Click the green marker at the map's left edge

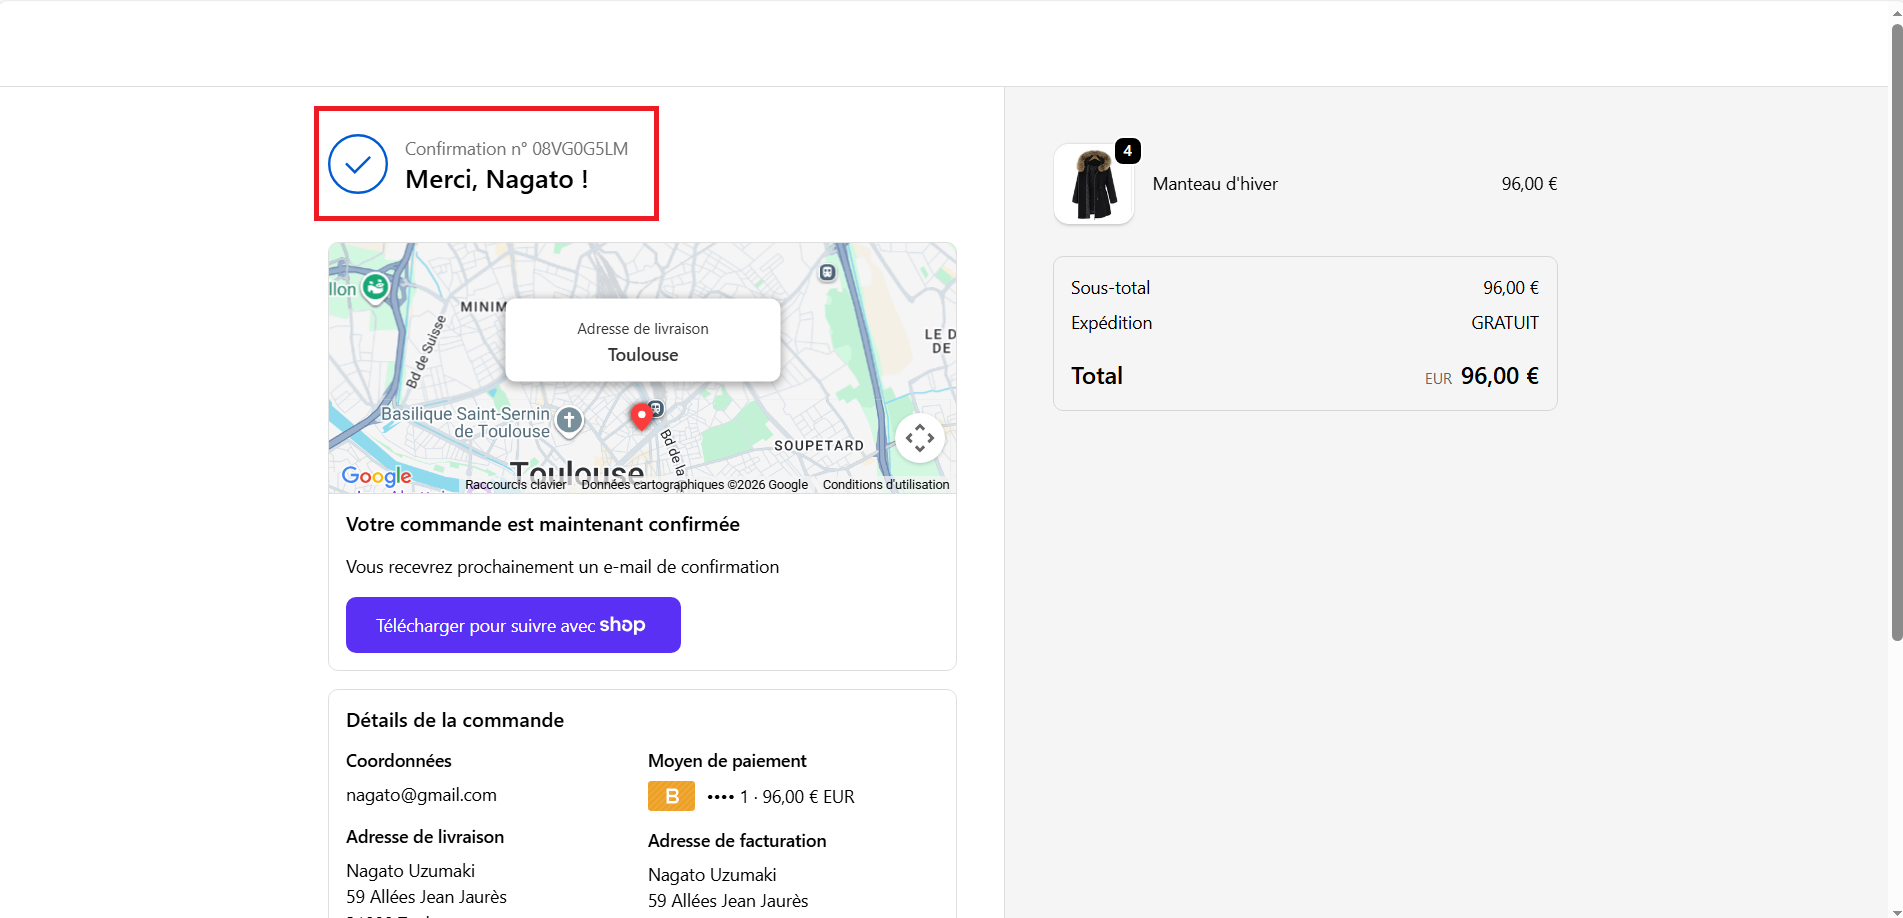pyautogui.click(x=375, y=288)
